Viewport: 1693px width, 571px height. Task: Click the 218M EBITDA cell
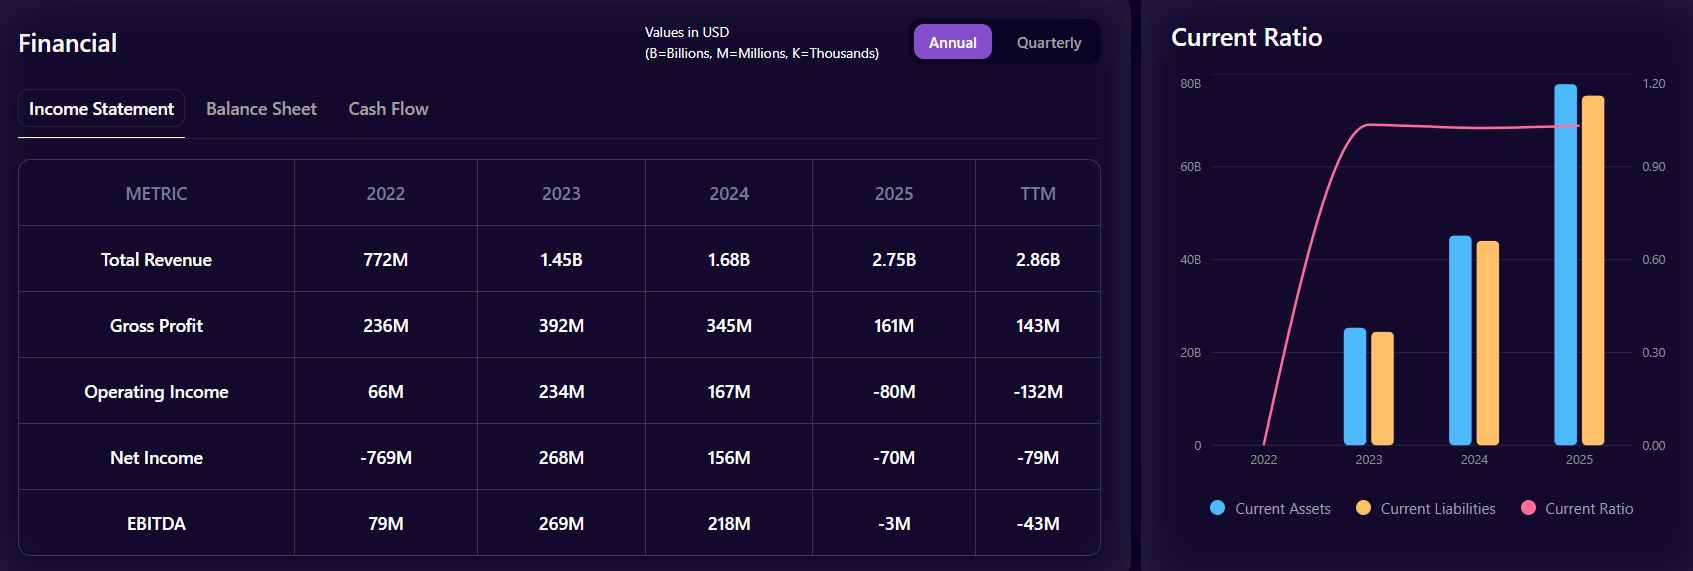point(729,524)
